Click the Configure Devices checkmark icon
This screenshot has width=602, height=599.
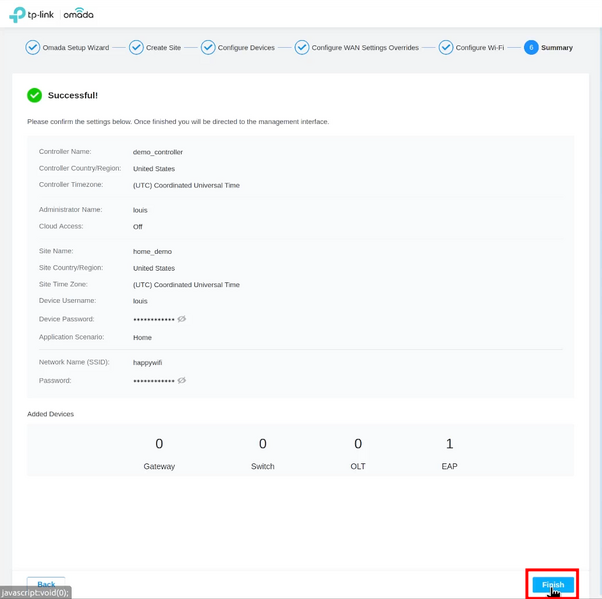pyautogui.click(x=208, y=48)
